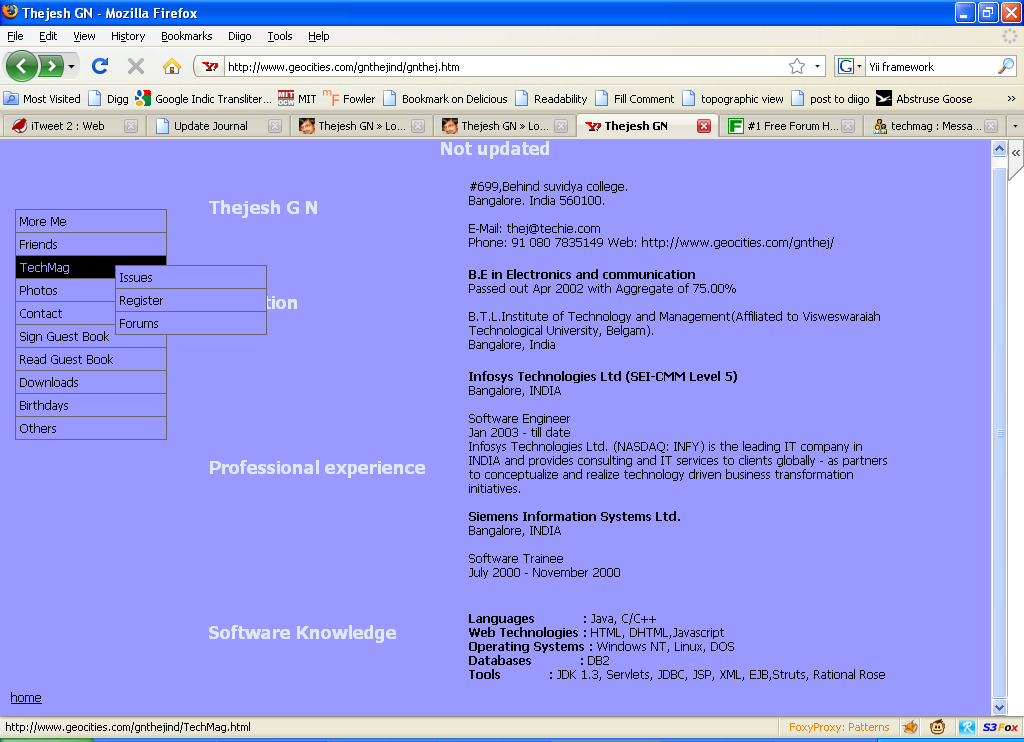Image resolution: width=1024 pixels, height=742 pixels.
Task: Switch to the techmag : Messa... tab
Action: point(935,126)
